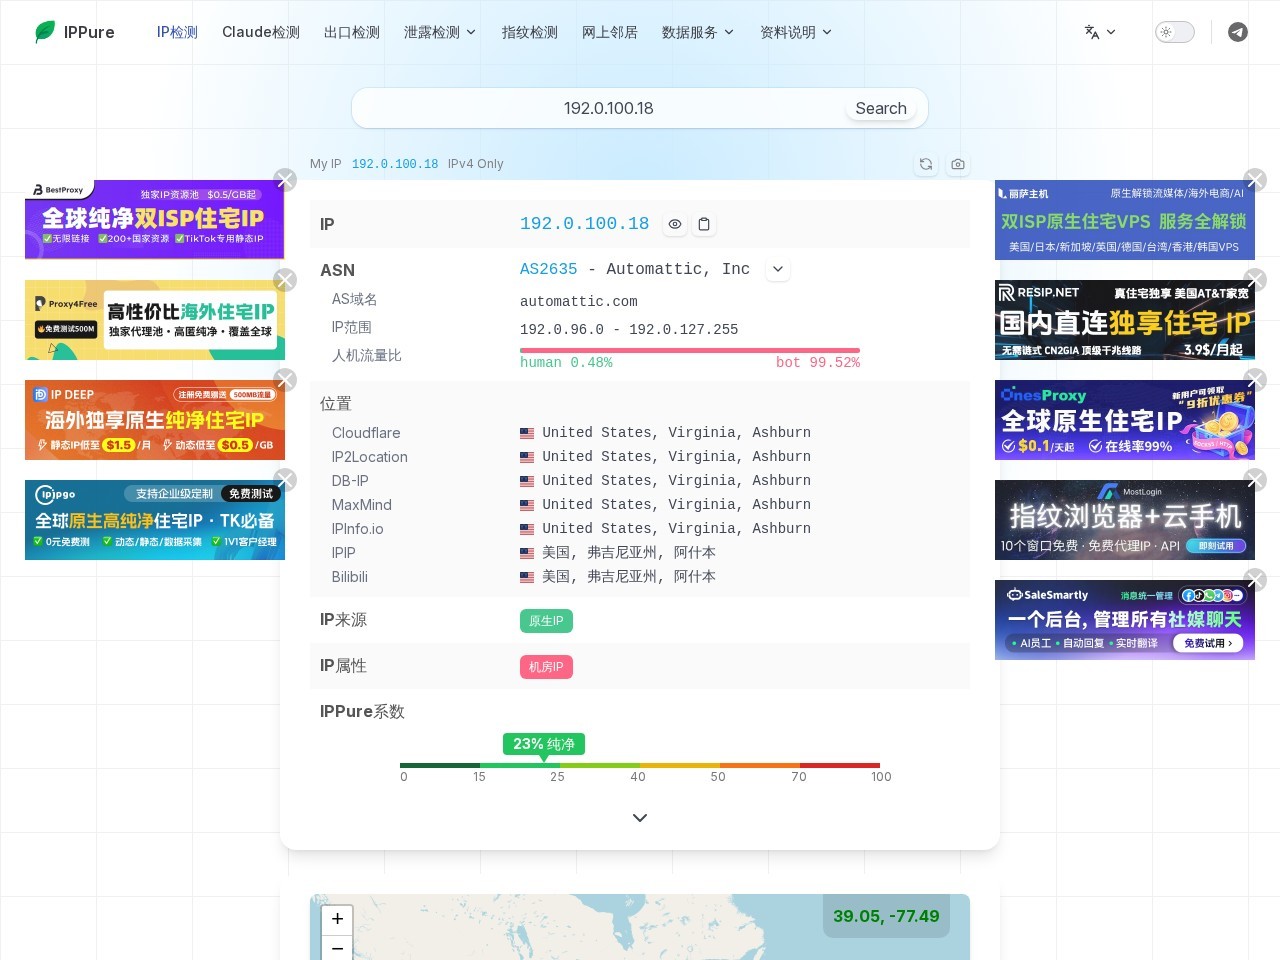Click the map coordinates 39.05, -77.49 label
This screenshot has width=1280, height=960.
click(886, 916)
